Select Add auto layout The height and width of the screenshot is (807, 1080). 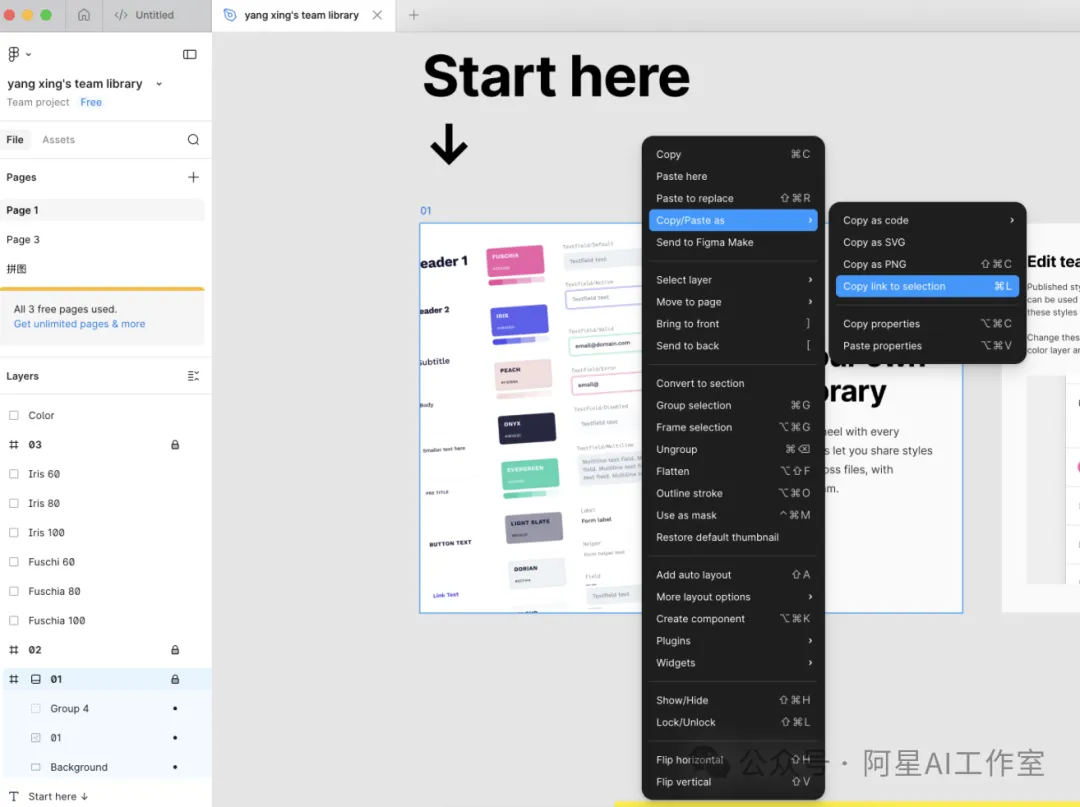point(733,574)
